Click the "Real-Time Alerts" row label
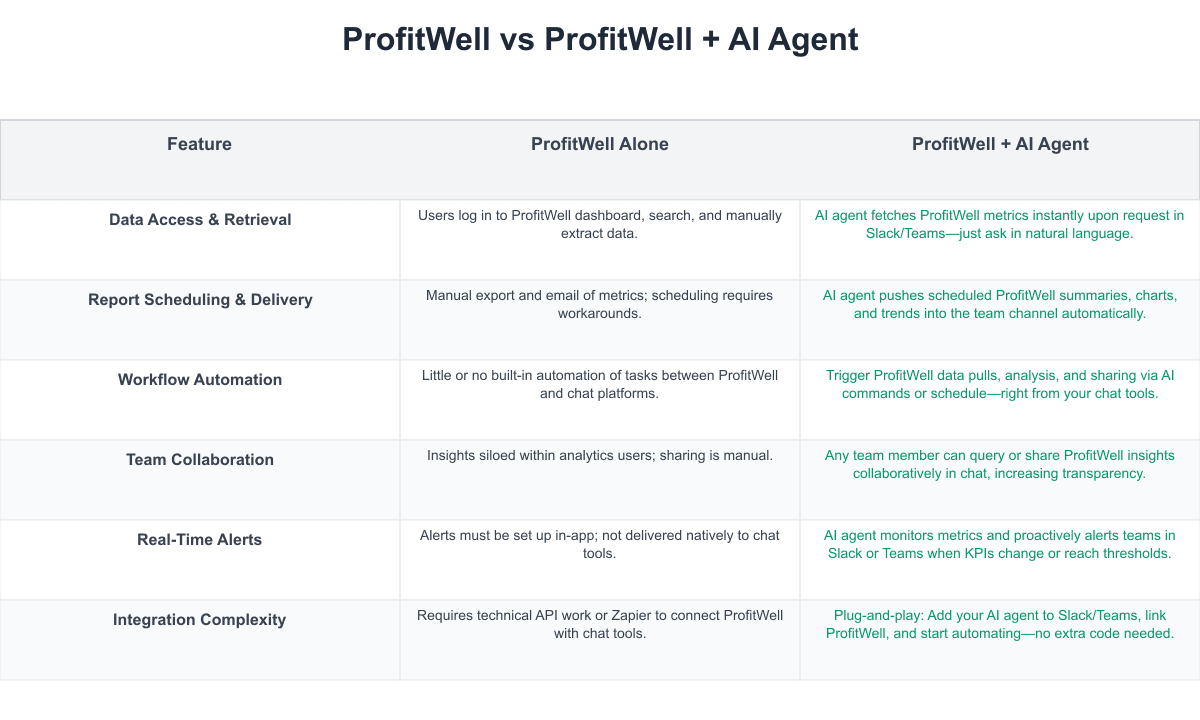 (x=200, y=540)
